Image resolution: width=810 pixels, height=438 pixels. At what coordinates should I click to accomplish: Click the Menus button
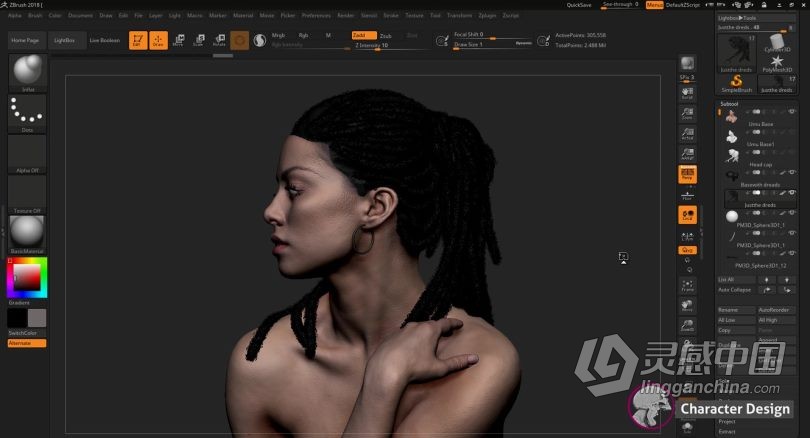coord(655,5)
